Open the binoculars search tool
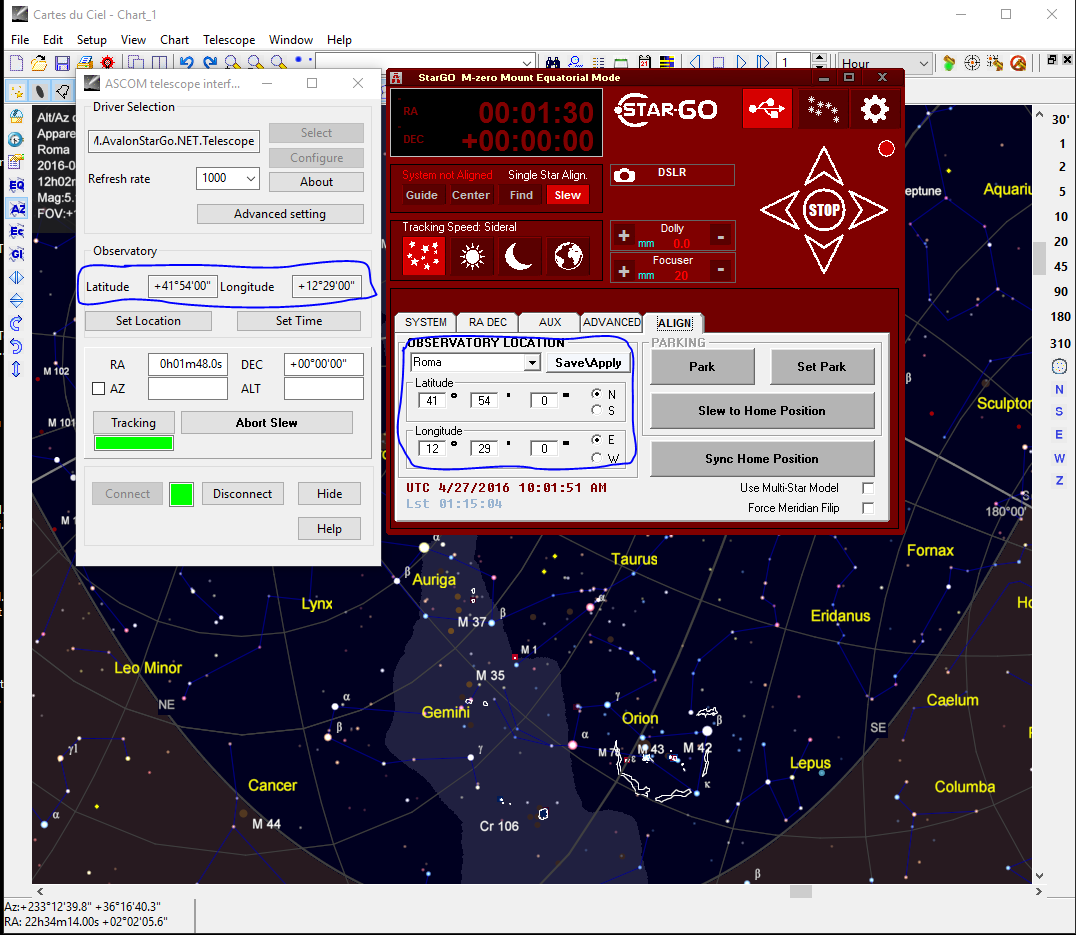The image size is (1076, 935). [x=552, y=63]
